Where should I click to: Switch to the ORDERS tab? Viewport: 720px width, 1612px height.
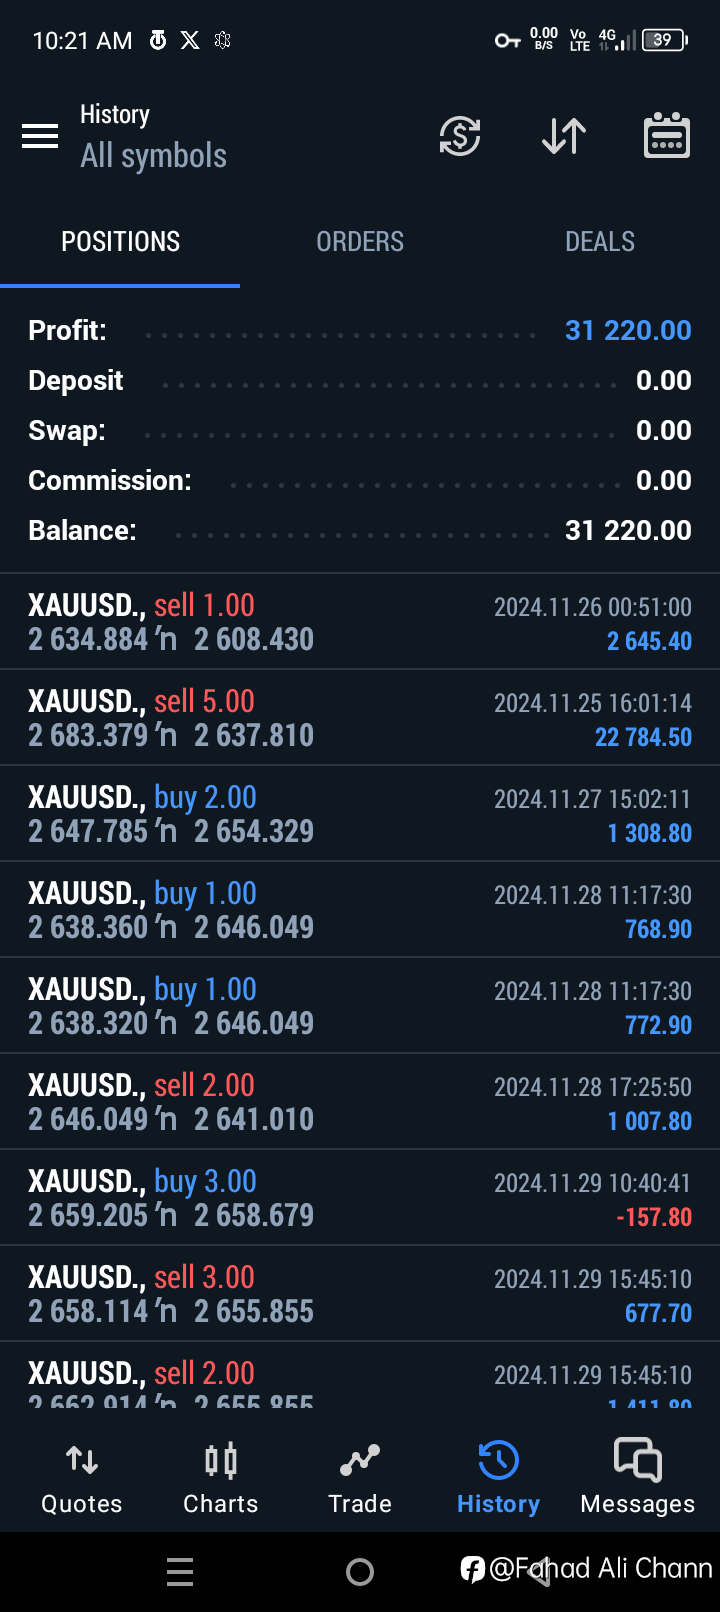click(360, 242)
